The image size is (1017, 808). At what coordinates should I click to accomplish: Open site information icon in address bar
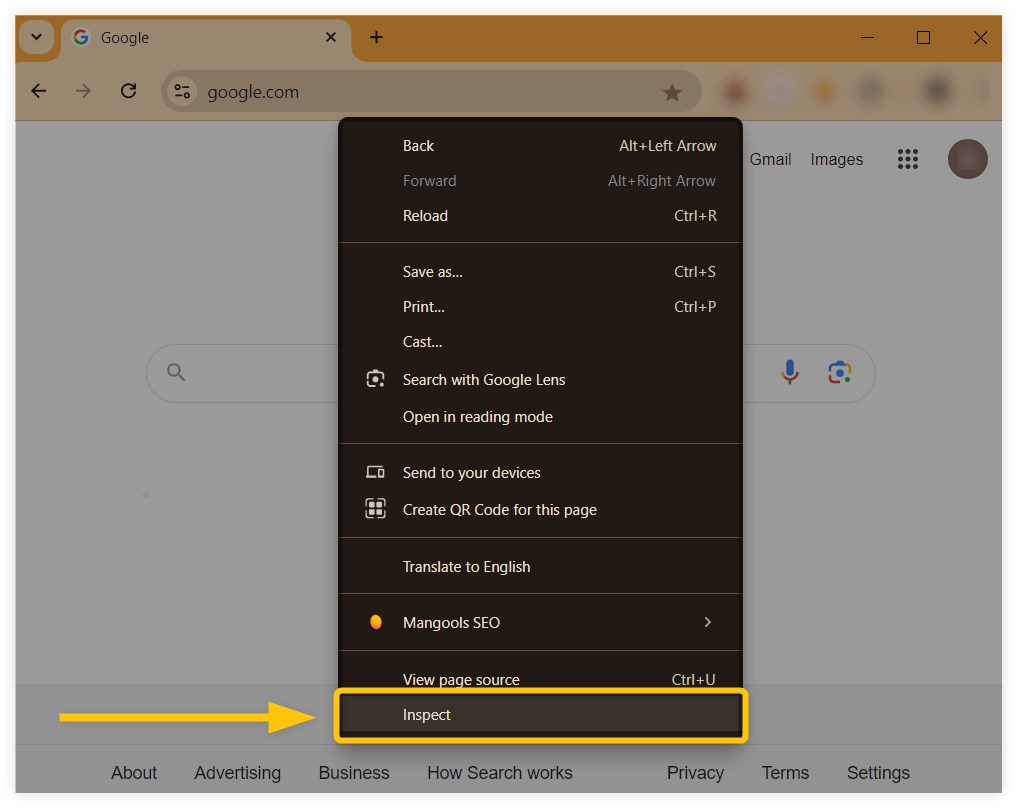pyautogui.click(x=182, y=91)
